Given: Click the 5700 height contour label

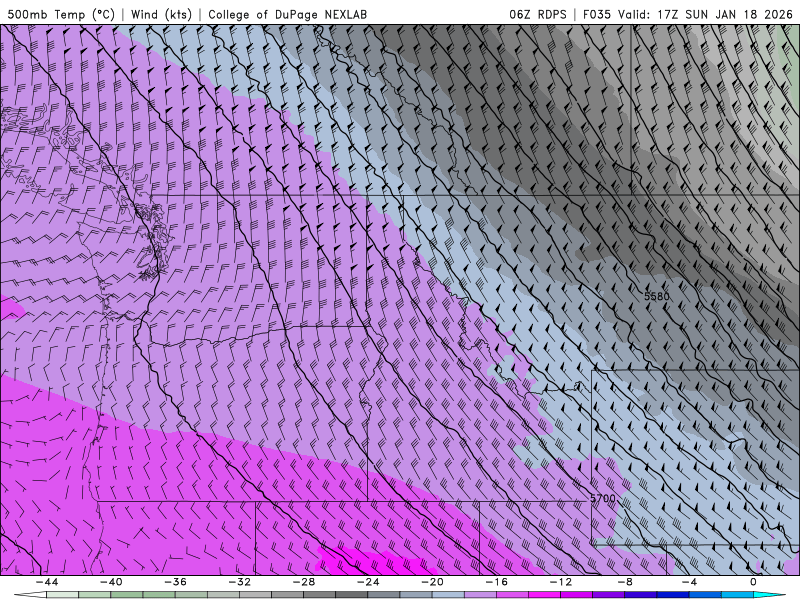Looking at the screenshot, I should point(603,498).
